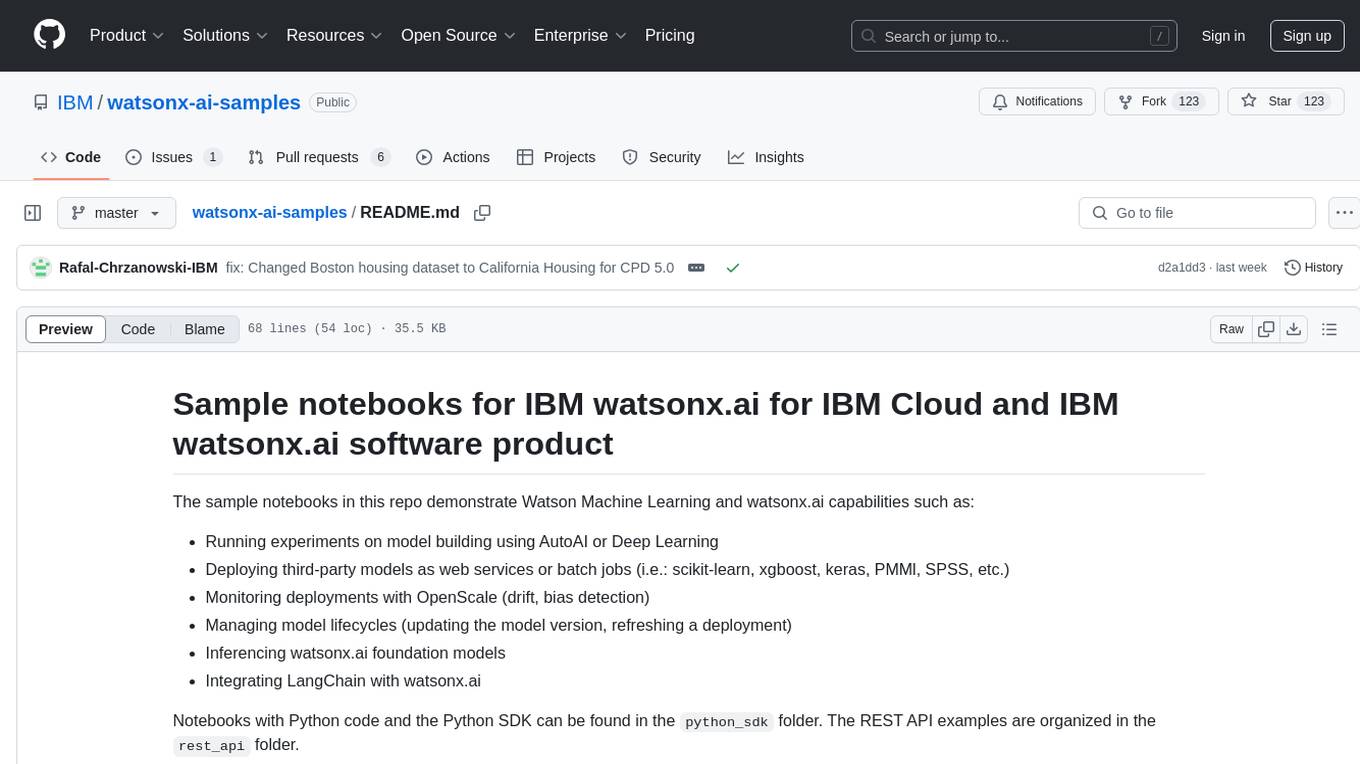Copy the README.md file path
Viewport: 1360px width, 764px height.
coord(482,213)
